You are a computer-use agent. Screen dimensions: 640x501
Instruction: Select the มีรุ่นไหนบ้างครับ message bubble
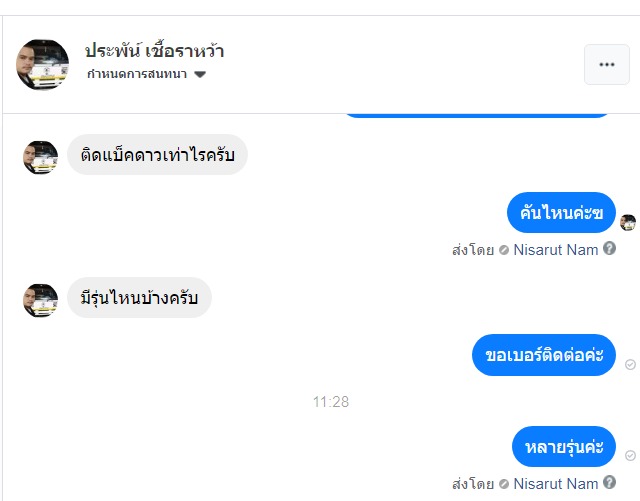(139, 298)
